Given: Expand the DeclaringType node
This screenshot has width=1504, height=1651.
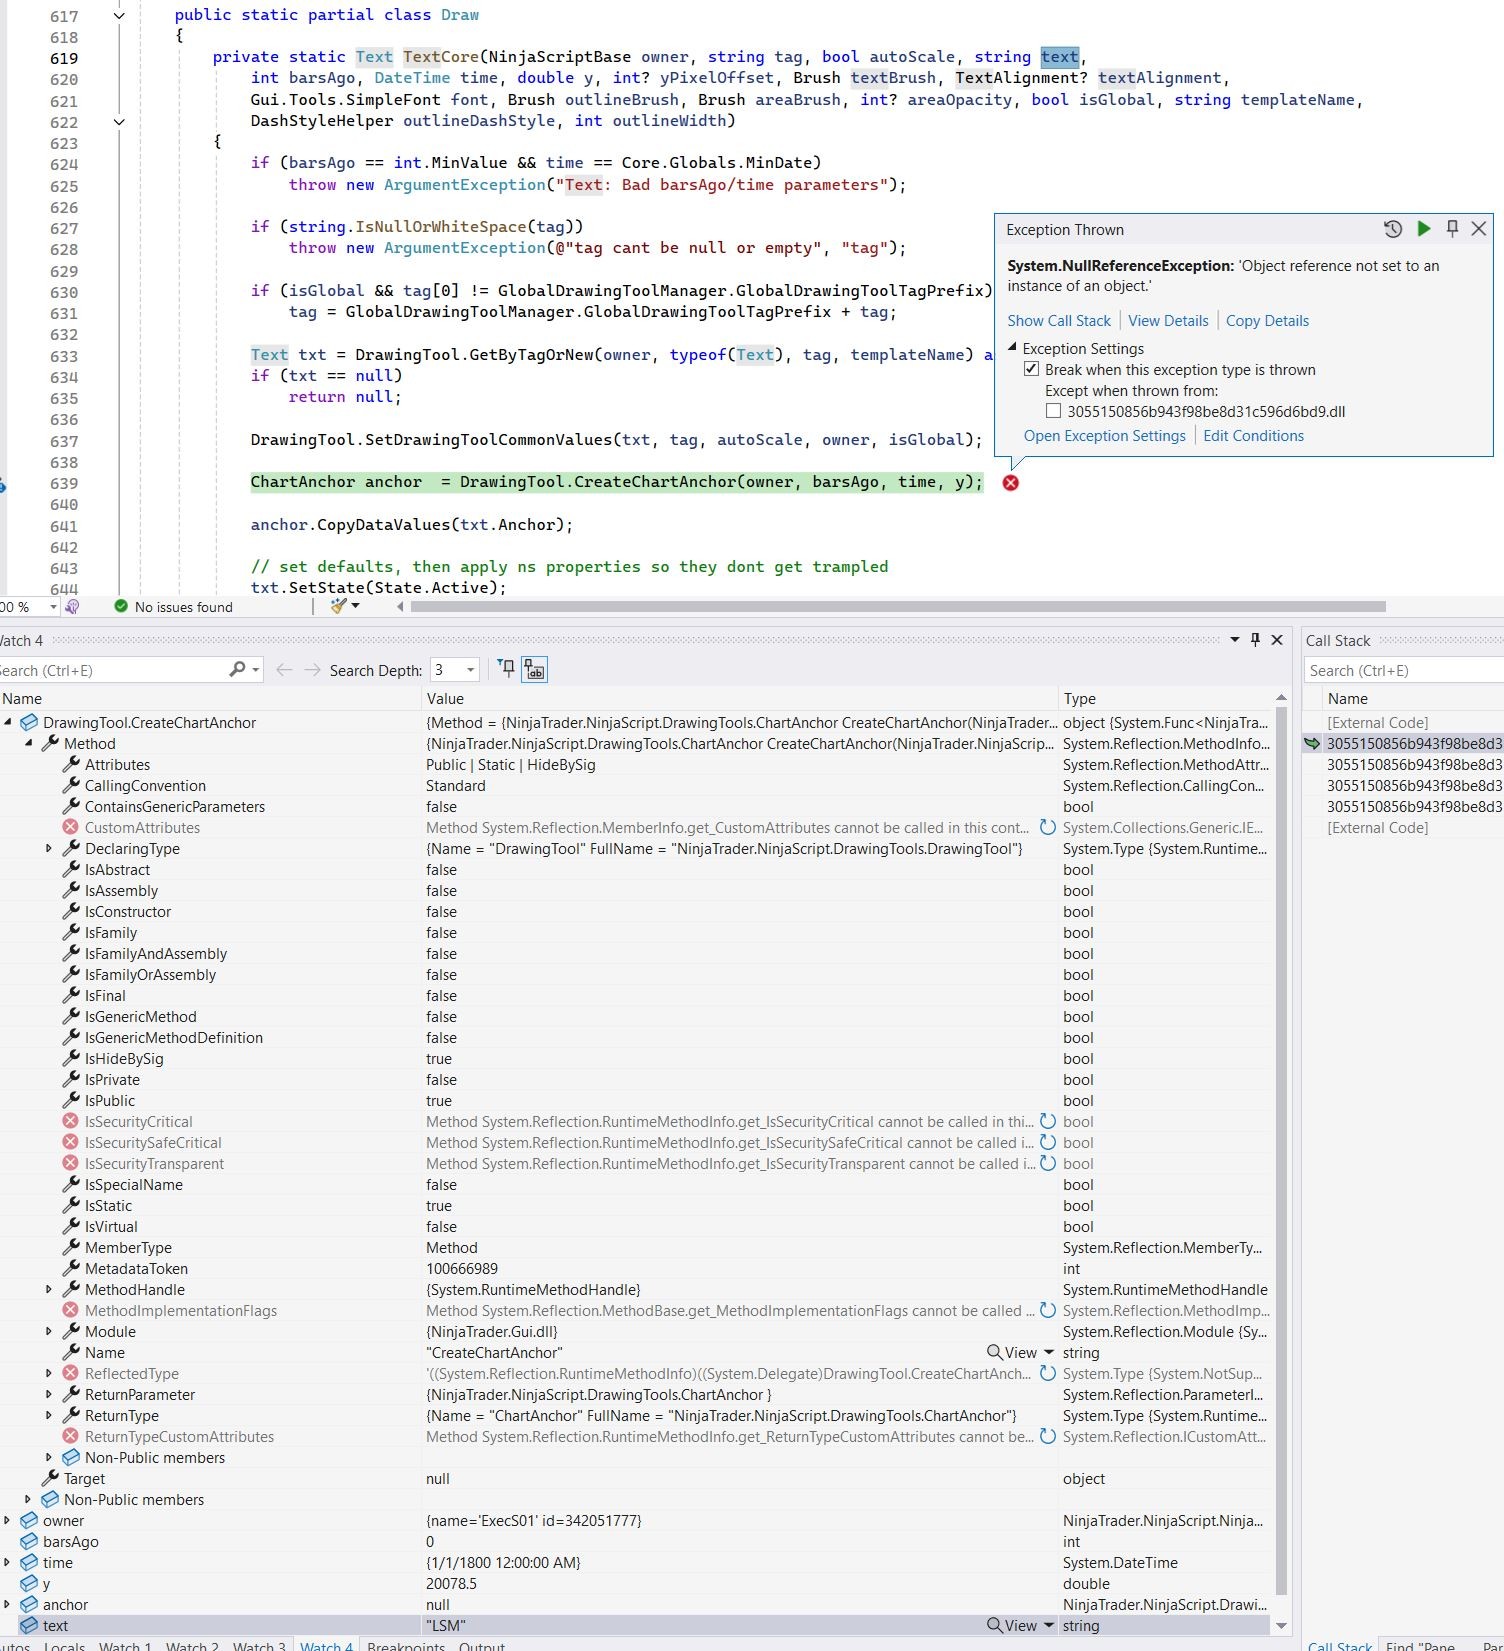Looking at the screenshot, I should click(49, 848).
